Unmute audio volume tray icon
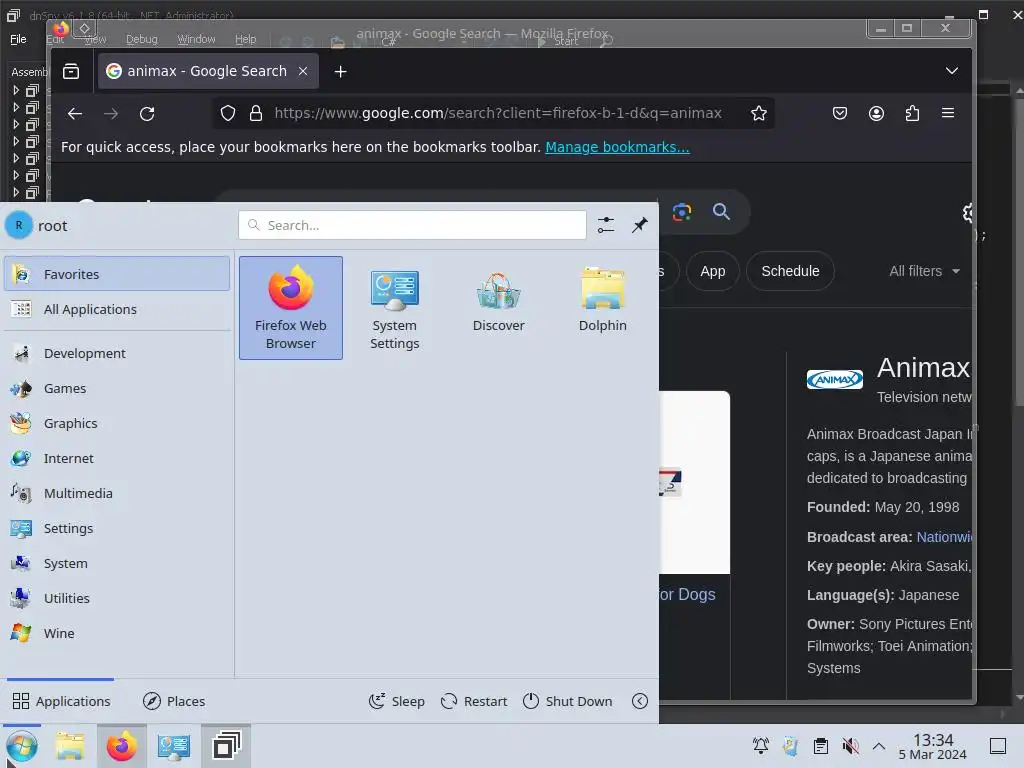 (x=850, y=746)
